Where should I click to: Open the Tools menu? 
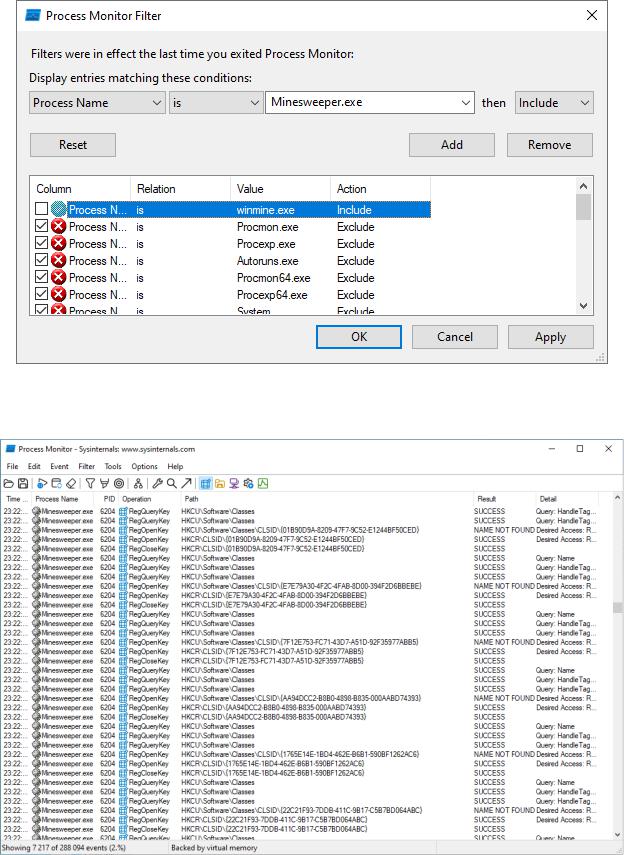[x=113, y=466]
